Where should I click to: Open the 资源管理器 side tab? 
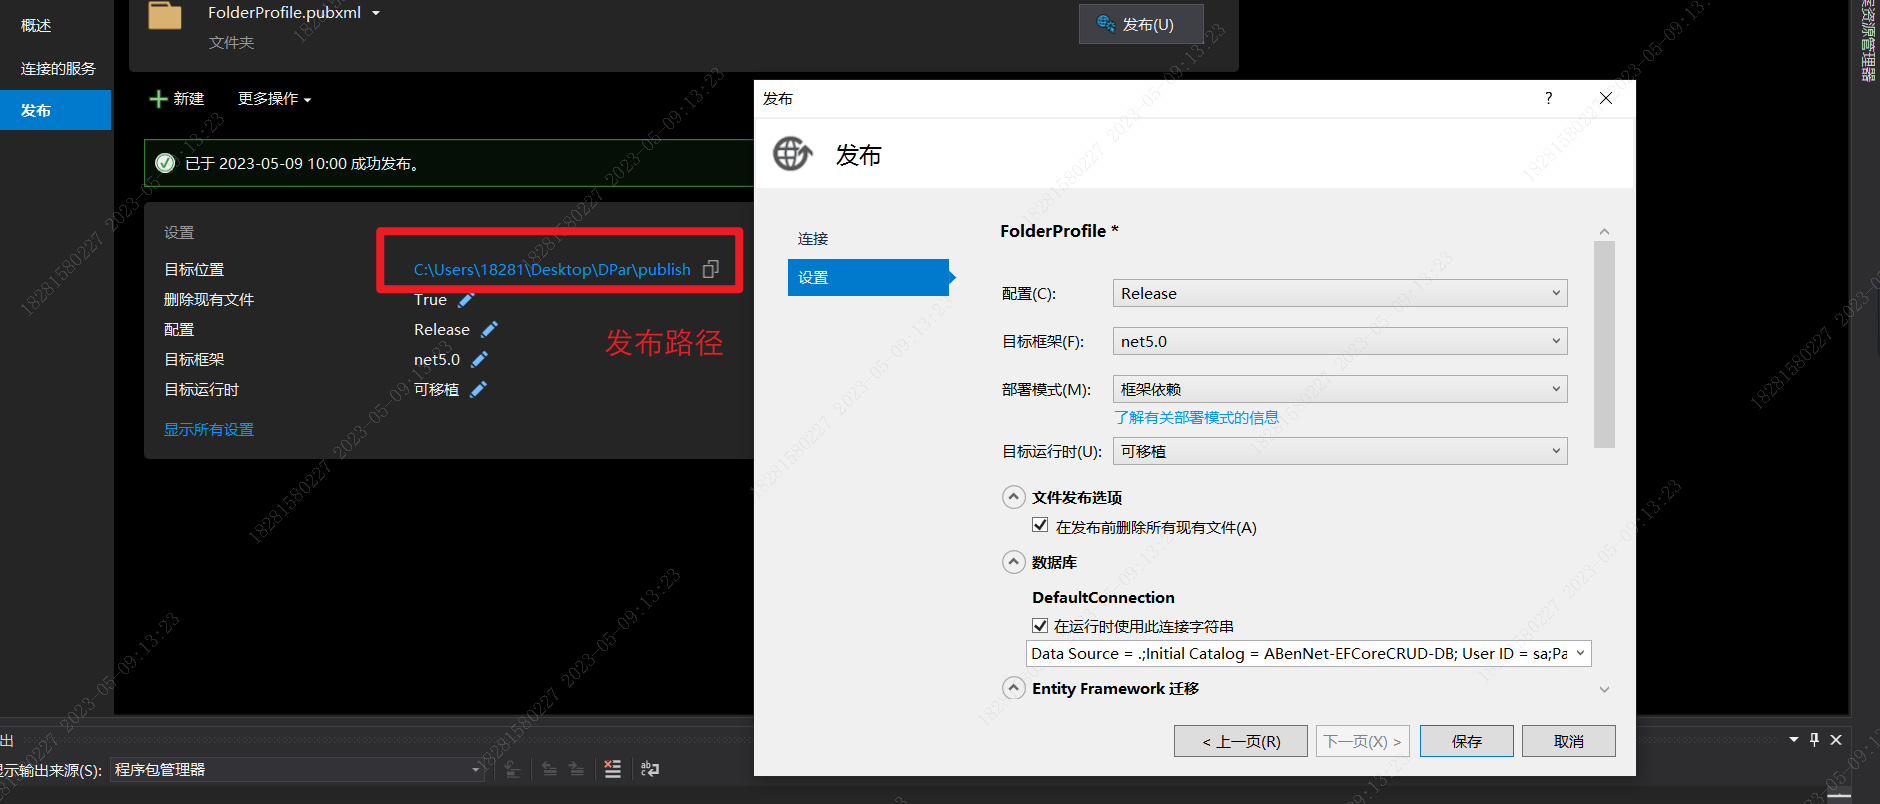click(1868, 41)
